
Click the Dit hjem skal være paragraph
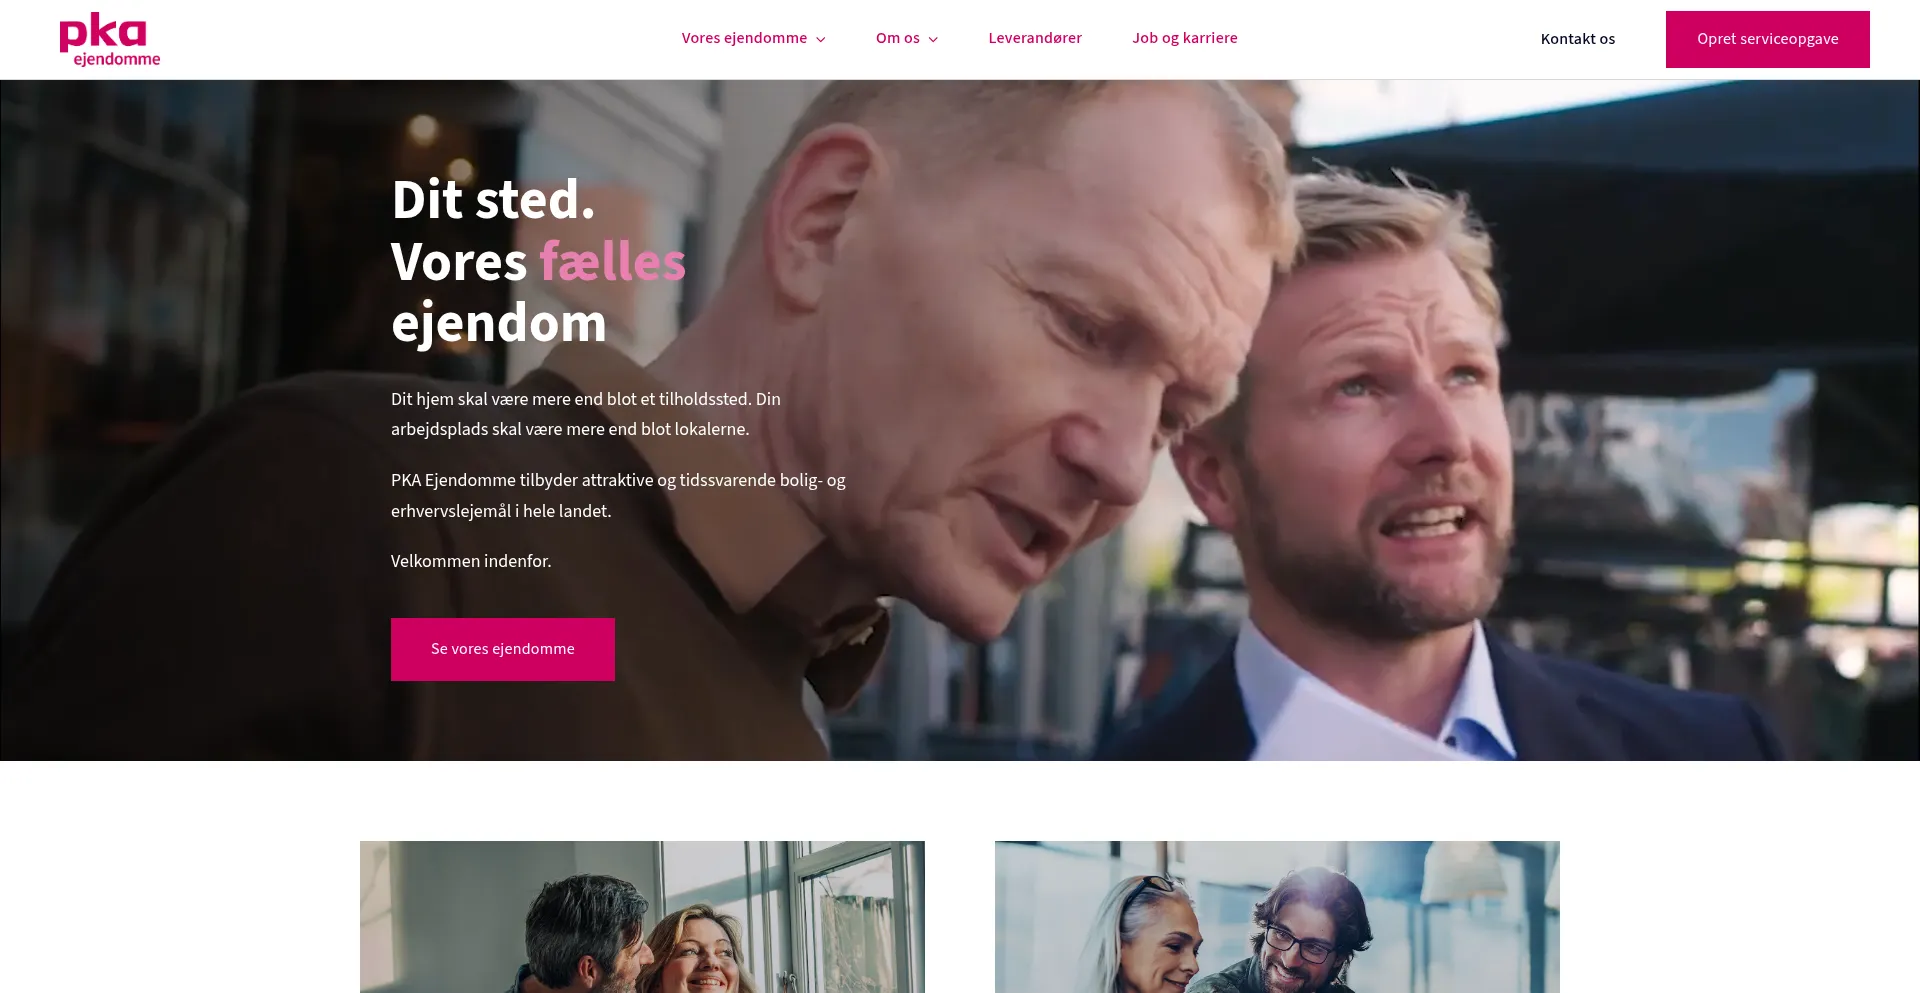point(586,414)
